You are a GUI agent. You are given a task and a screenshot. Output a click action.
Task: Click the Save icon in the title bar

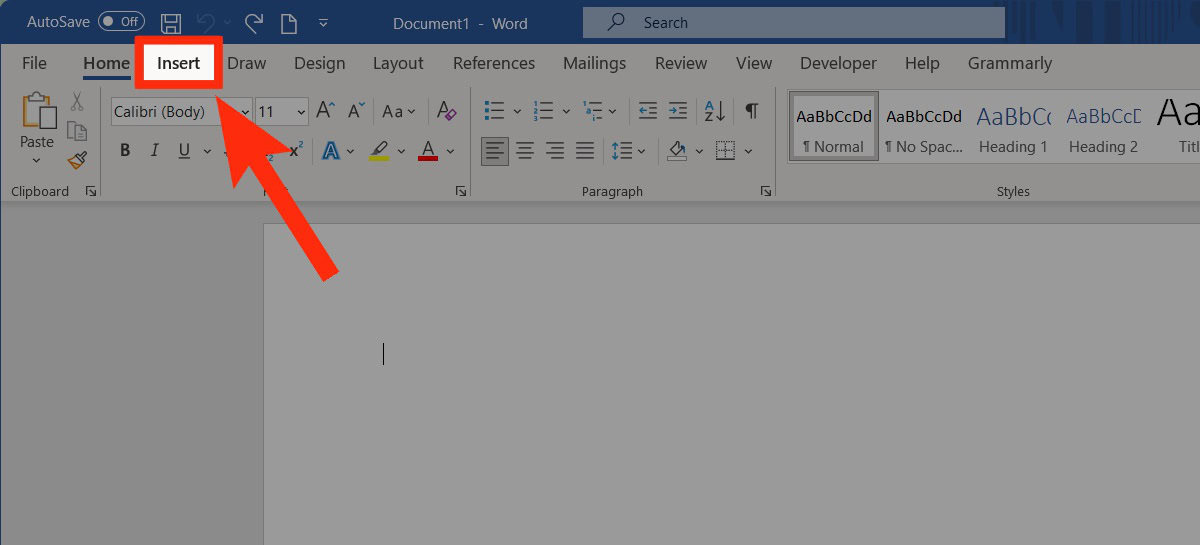pos(171,22)
